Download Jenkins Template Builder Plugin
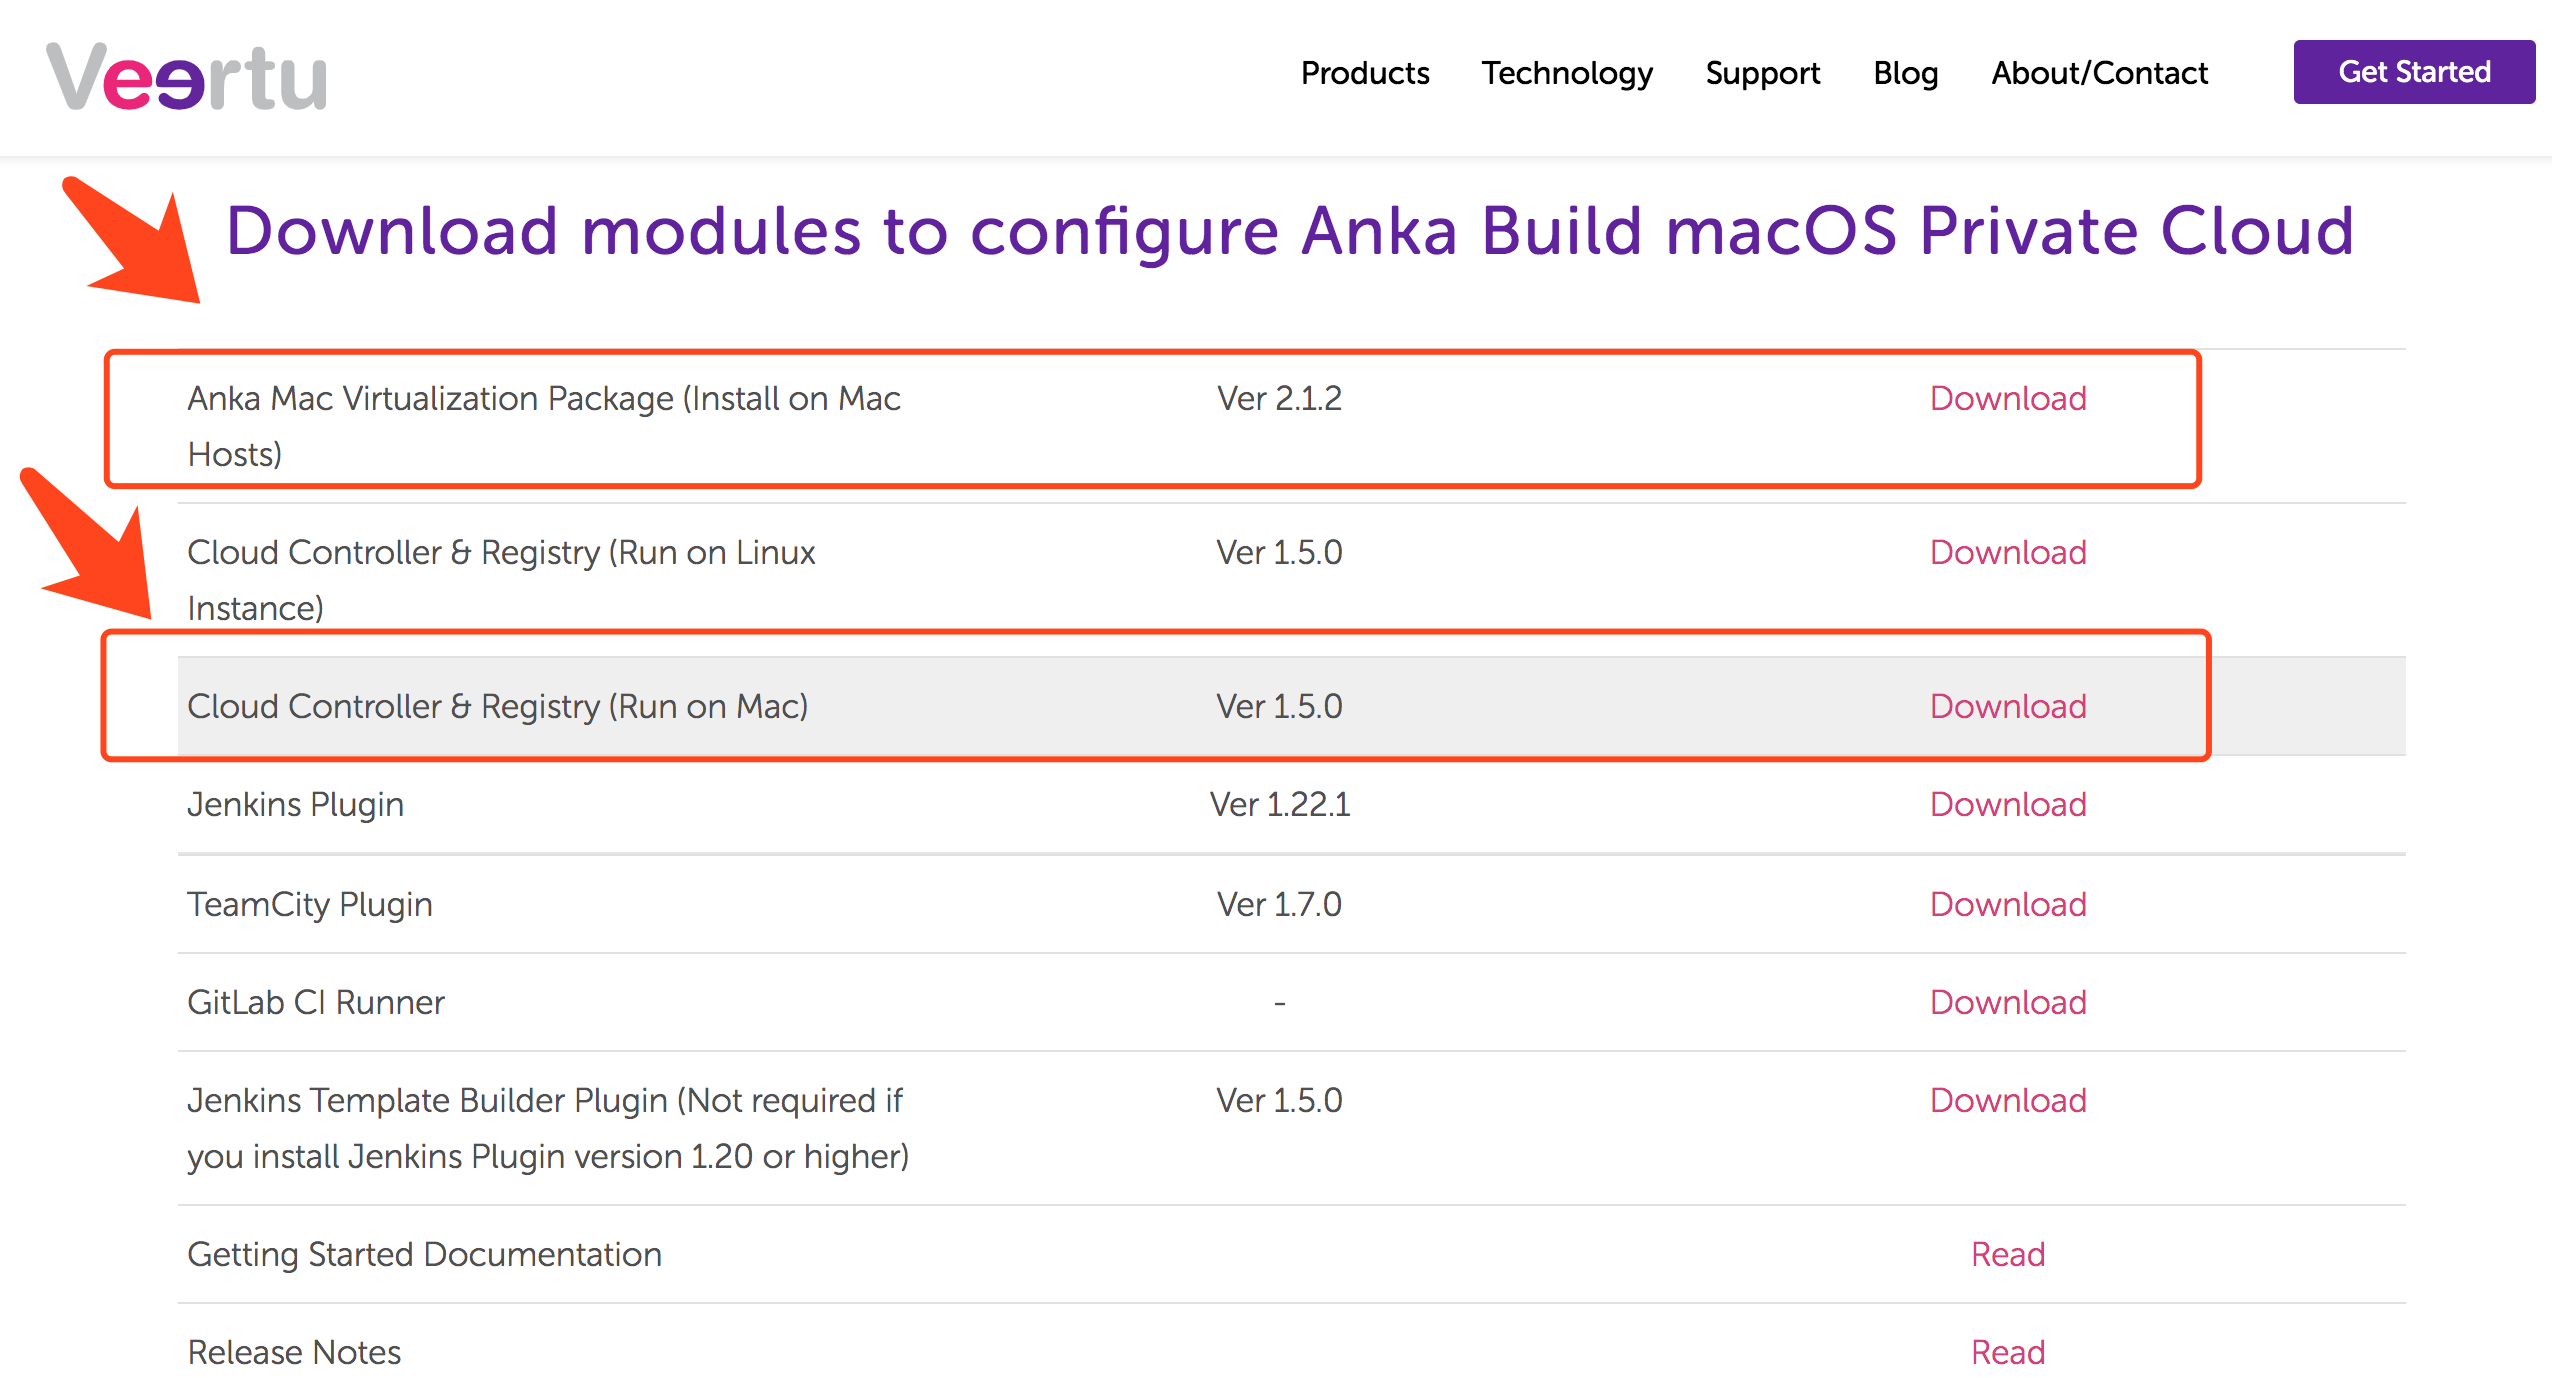Screen dimensions: 2552x1378 click(2008, 1100)
